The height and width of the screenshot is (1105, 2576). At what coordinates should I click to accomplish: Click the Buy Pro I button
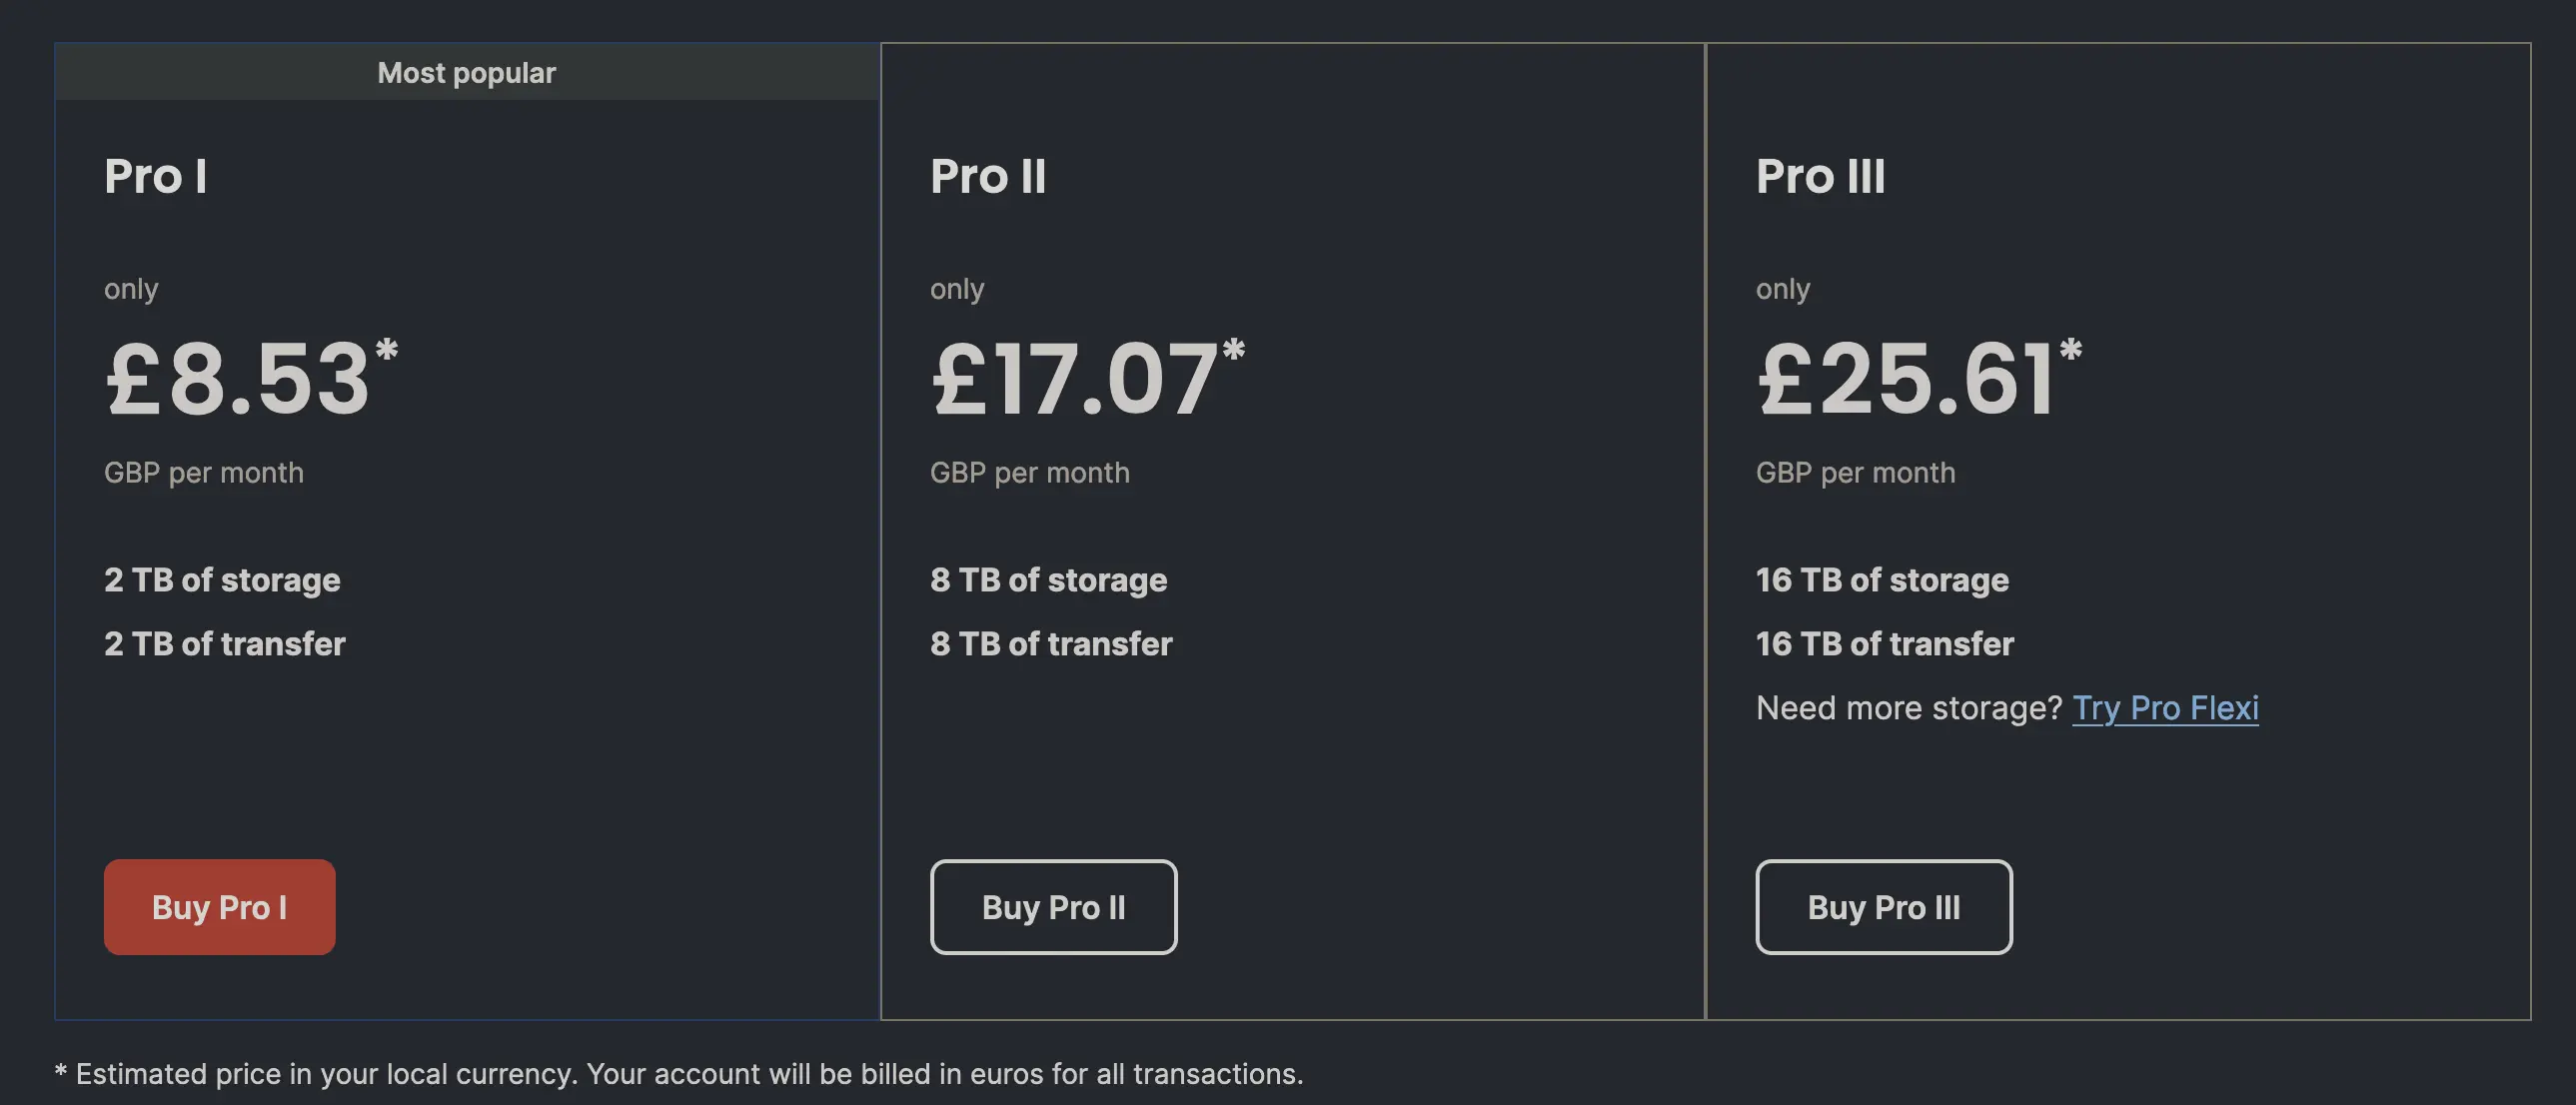(x=219, y=906)
